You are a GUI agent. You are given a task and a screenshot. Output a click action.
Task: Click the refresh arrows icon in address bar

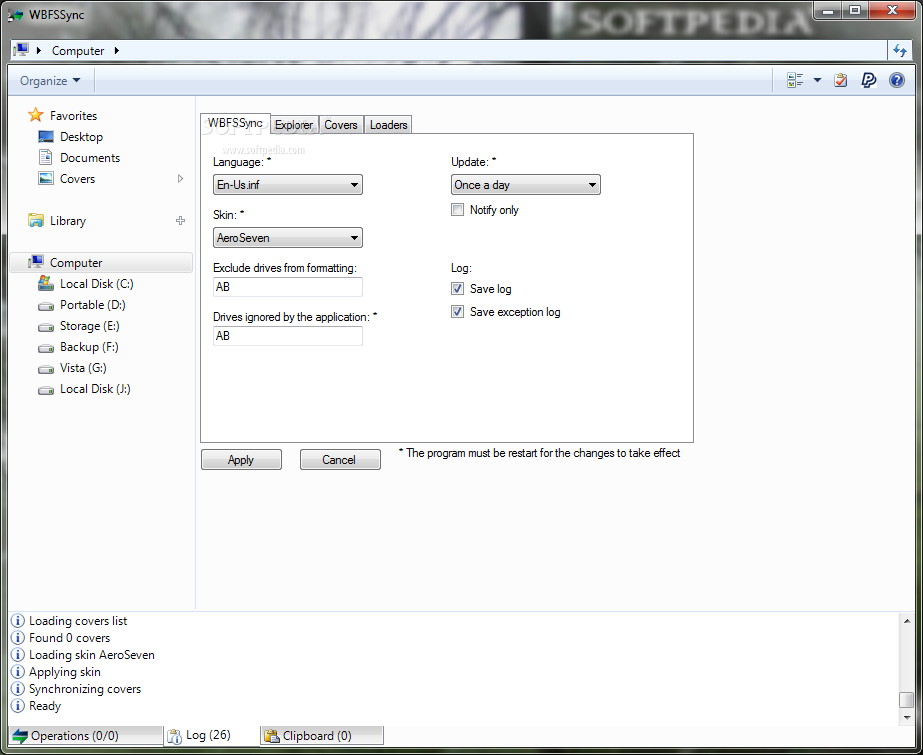pos(899,51)
